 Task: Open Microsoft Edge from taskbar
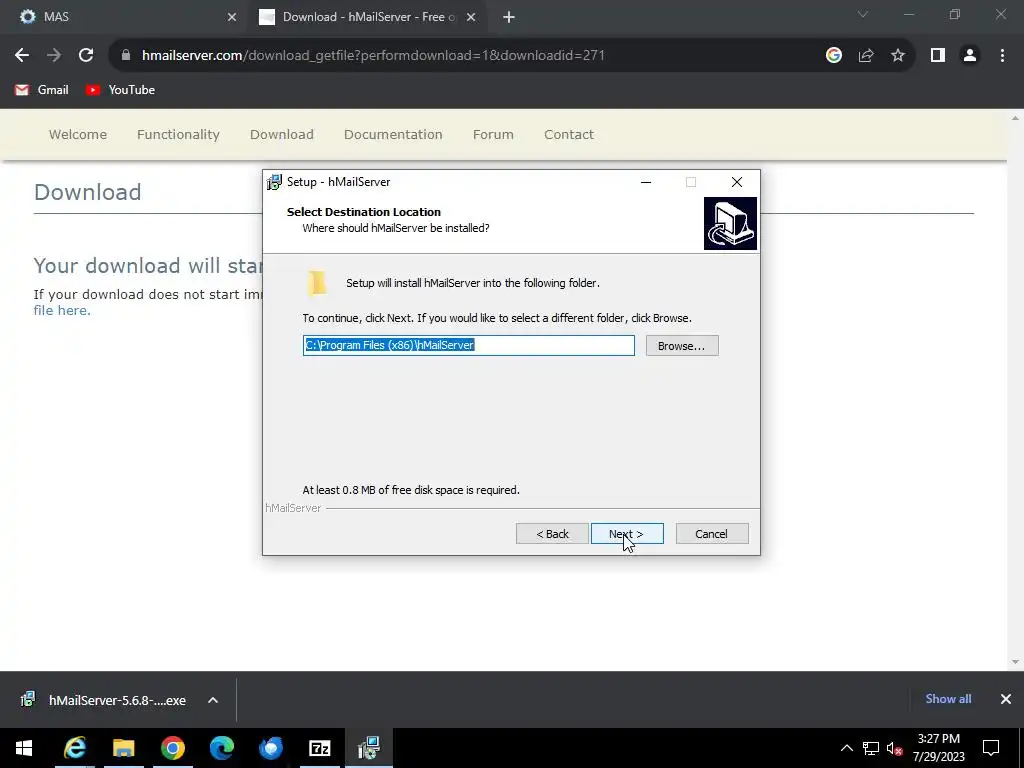coord(222,748)
